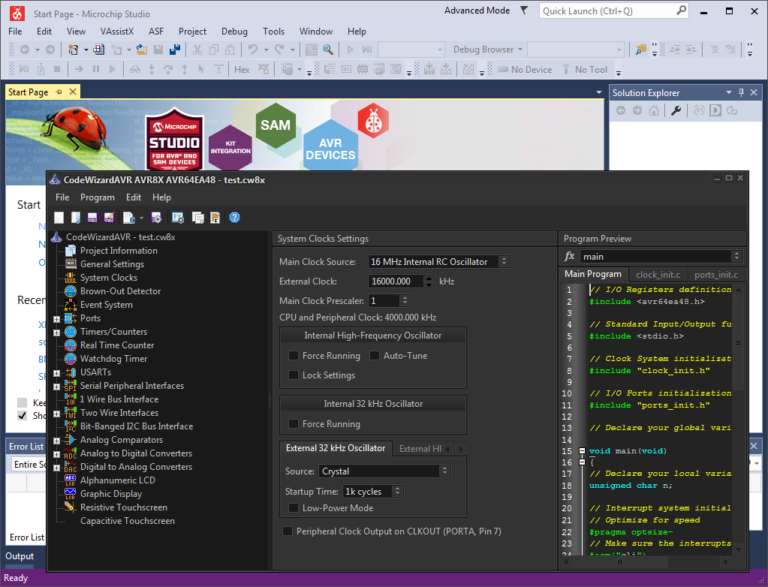Click the help question mark icon in CodeWizardAVR toolbar
Screen dimensions: 768x587
235,218
